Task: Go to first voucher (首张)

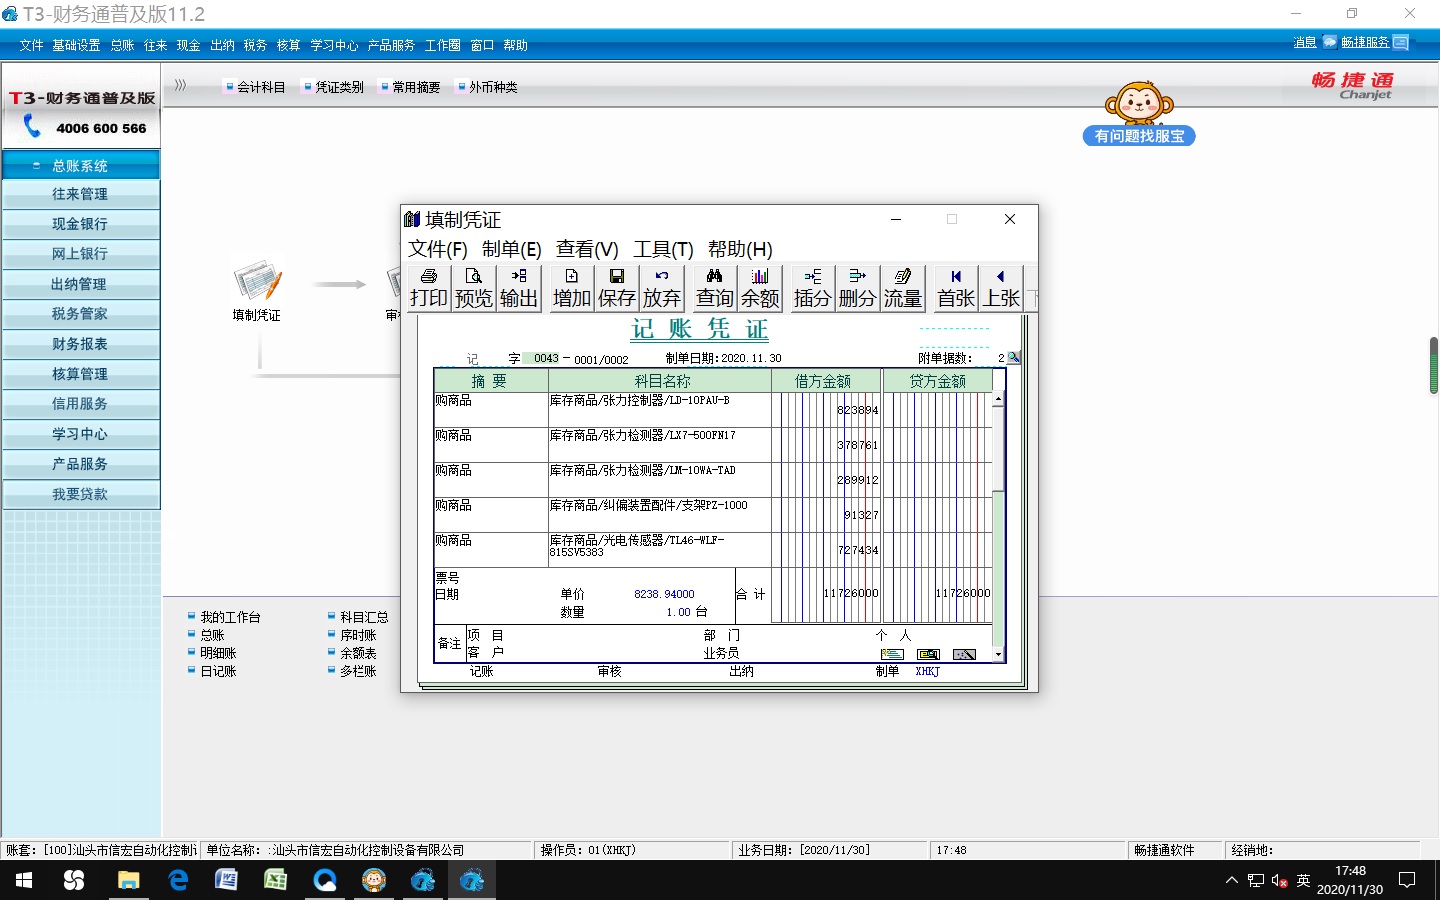Action: tap(955, 288)
